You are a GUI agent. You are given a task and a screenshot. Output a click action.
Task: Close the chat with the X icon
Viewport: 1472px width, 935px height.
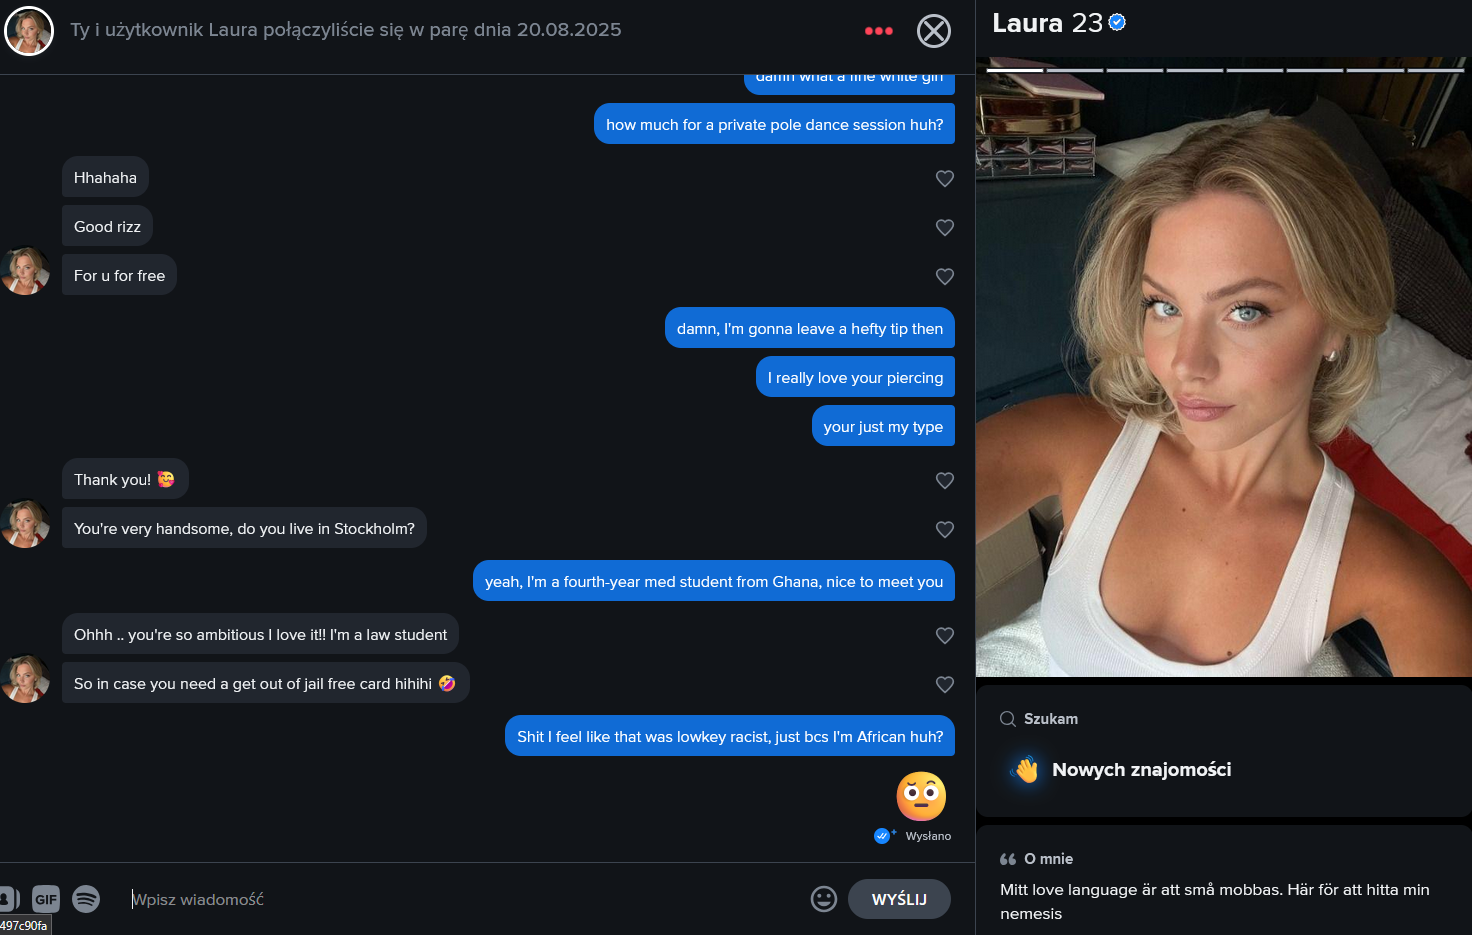coord(934,31)
